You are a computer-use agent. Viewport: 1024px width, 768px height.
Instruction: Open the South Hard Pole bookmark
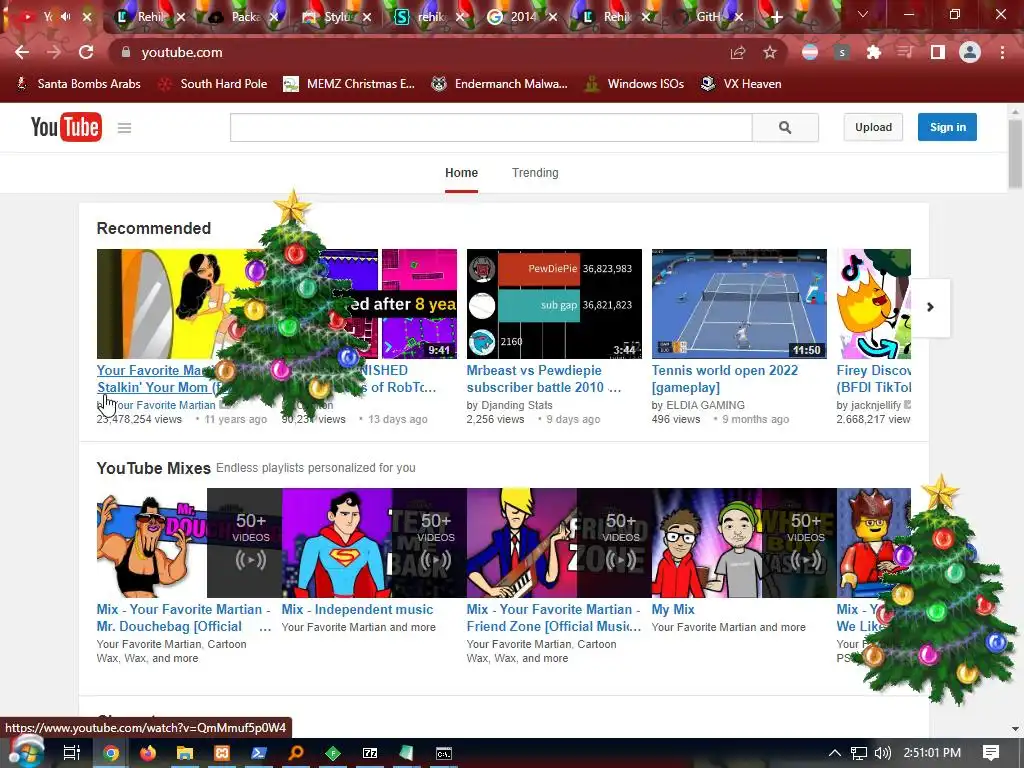pos(214,84)
